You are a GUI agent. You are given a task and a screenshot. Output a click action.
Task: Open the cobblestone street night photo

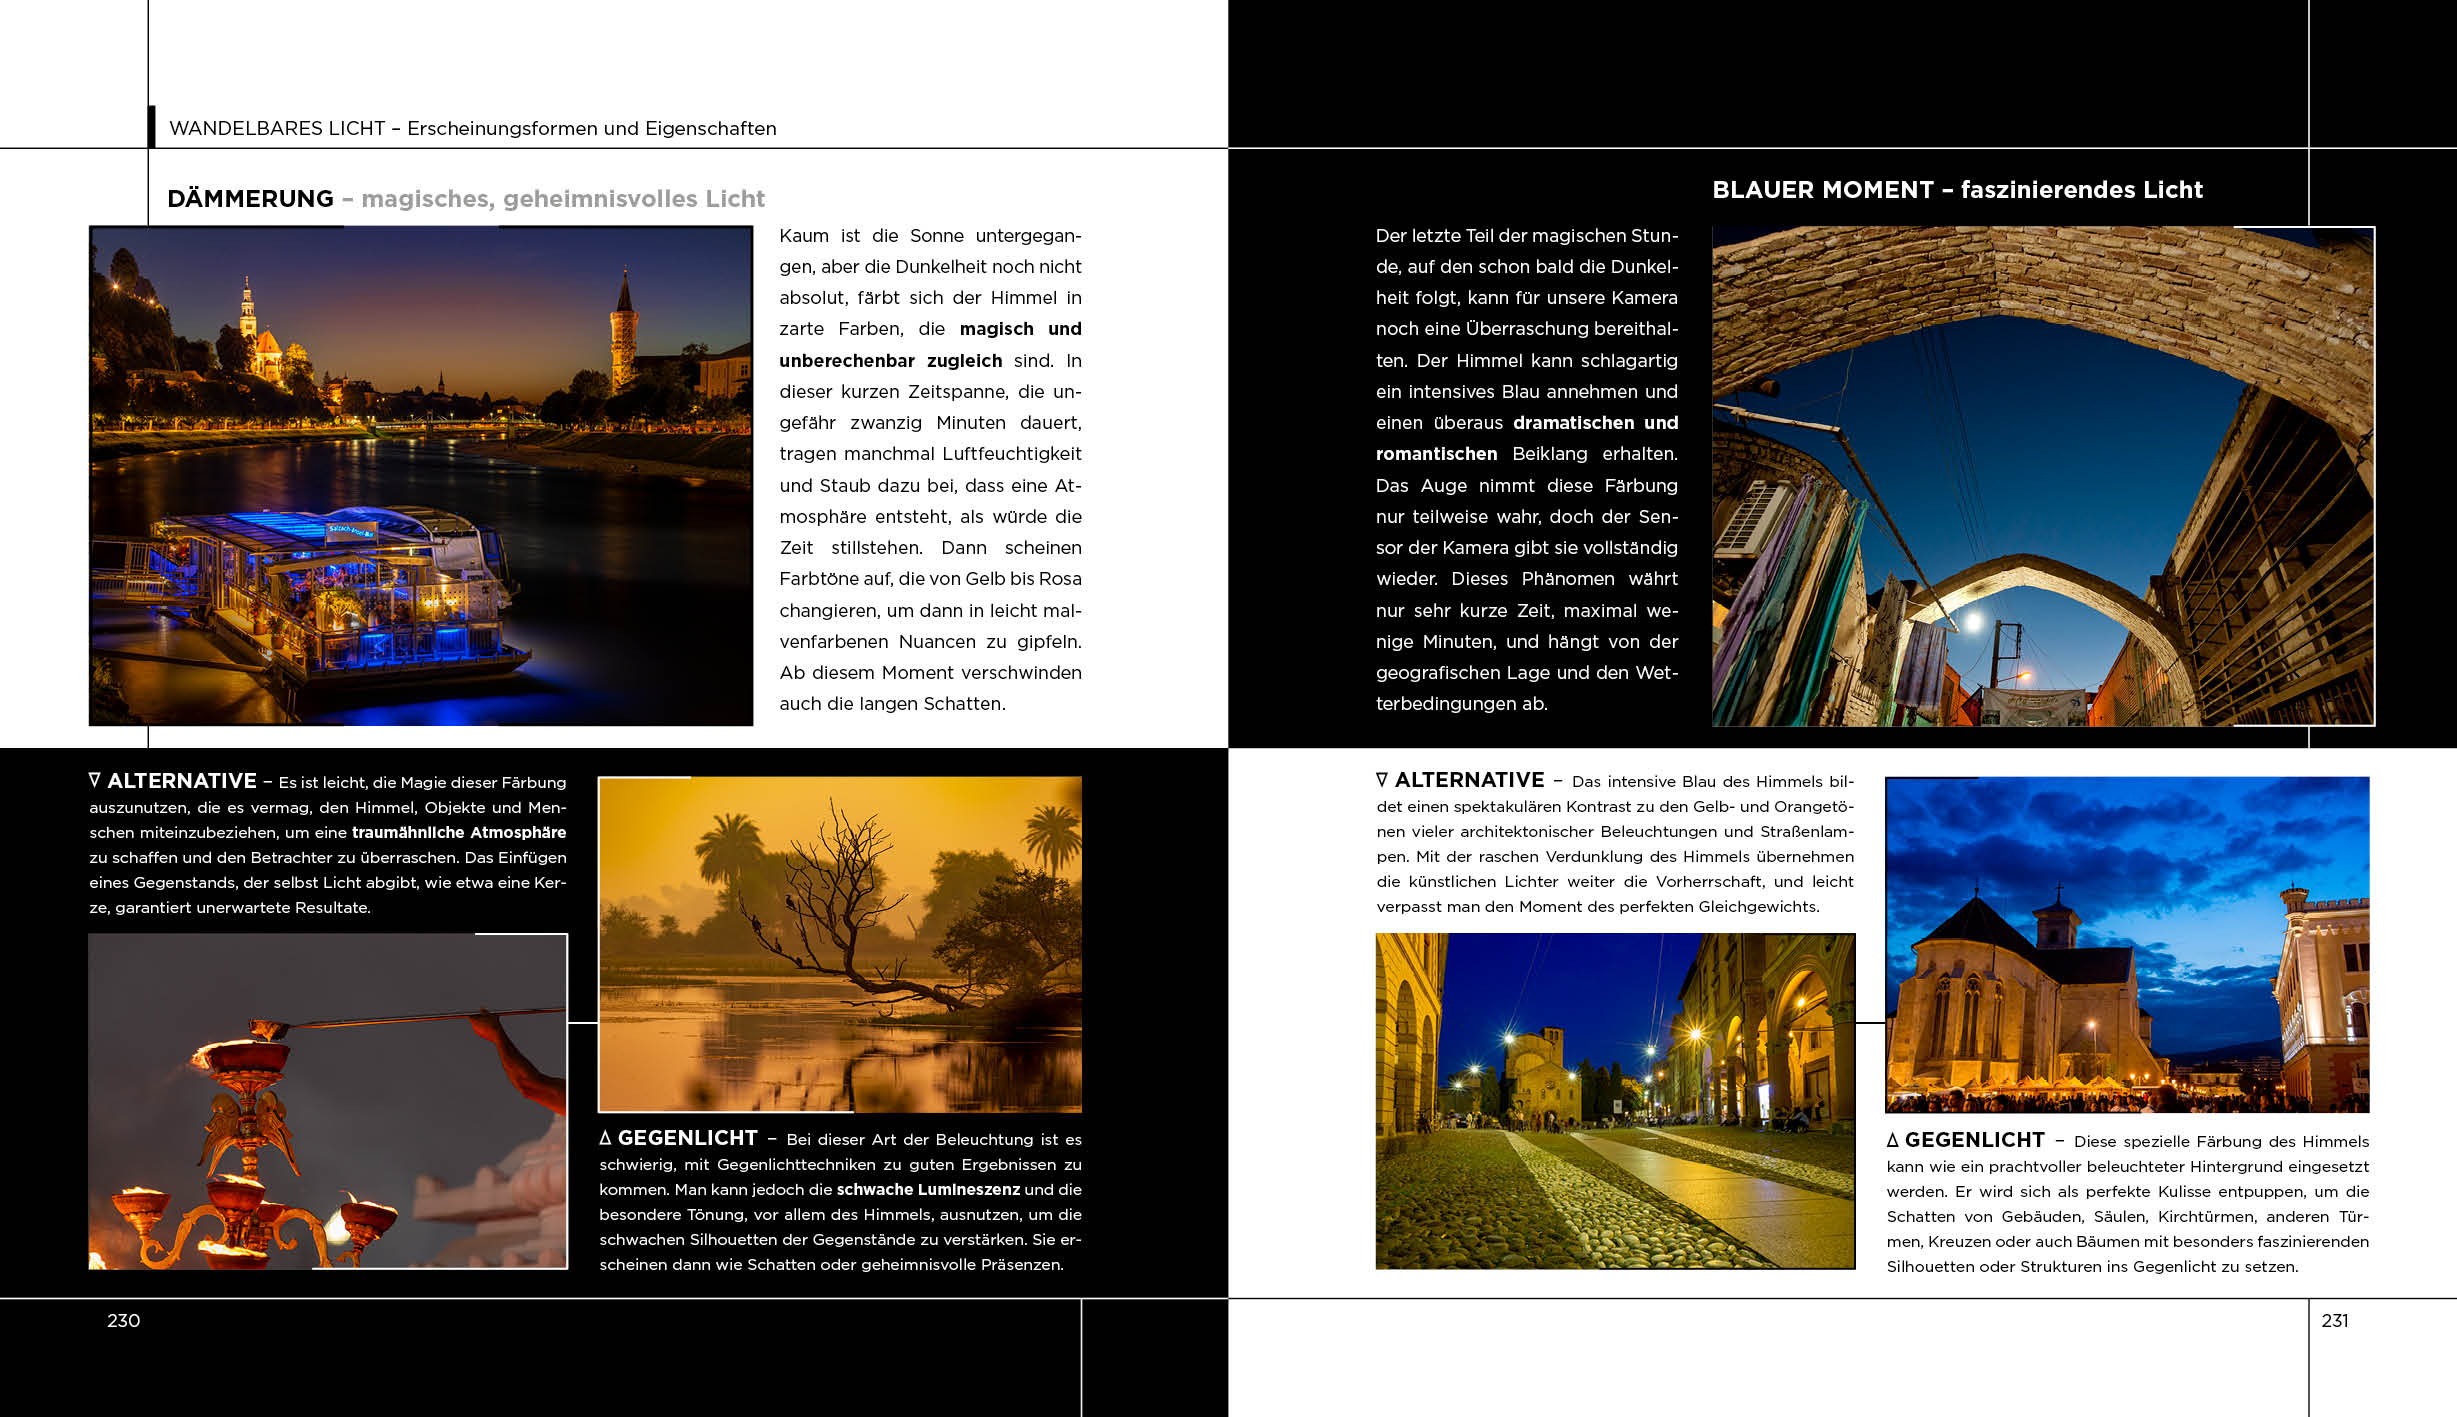(1615, 1101)
